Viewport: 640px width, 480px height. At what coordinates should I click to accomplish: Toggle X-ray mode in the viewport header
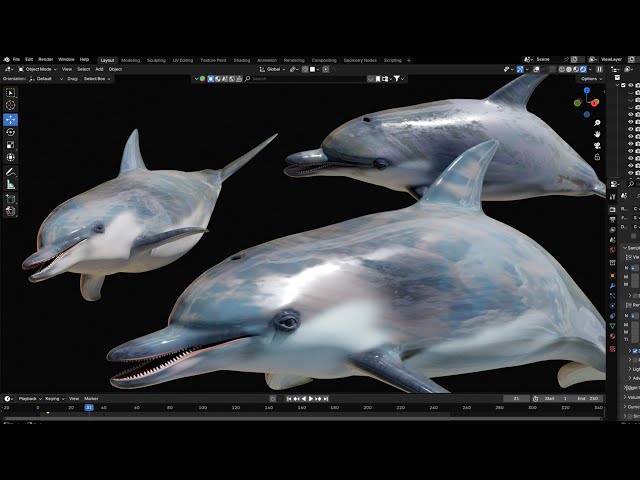click(x=552, y=69)
